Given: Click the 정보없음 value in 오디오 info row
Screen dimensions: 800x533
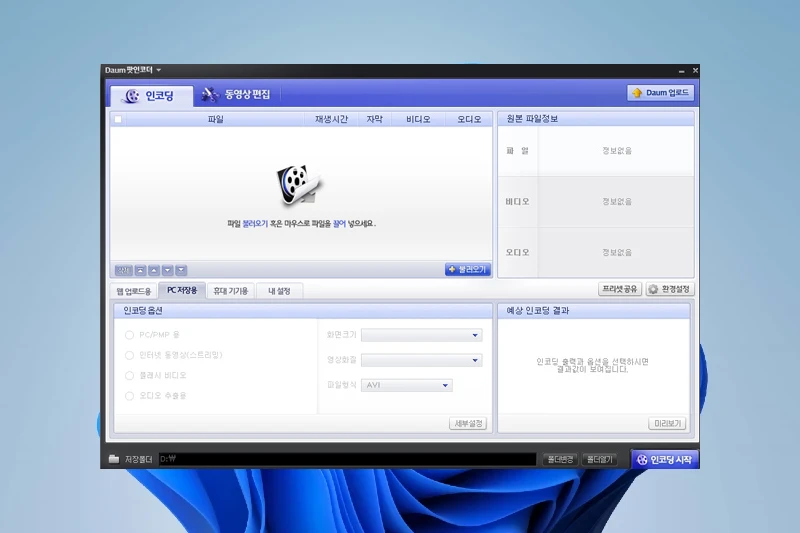Looking at the screenshot, I should (617, 252).
